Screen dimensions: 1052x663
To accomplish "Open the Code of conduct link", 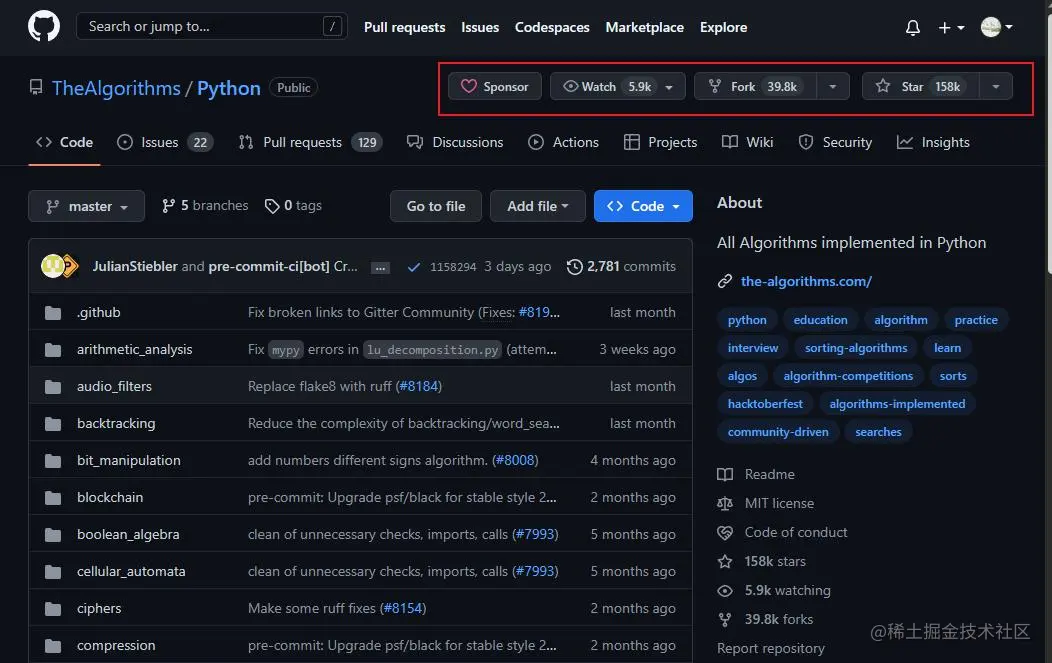I will click(x=782, y=532).
